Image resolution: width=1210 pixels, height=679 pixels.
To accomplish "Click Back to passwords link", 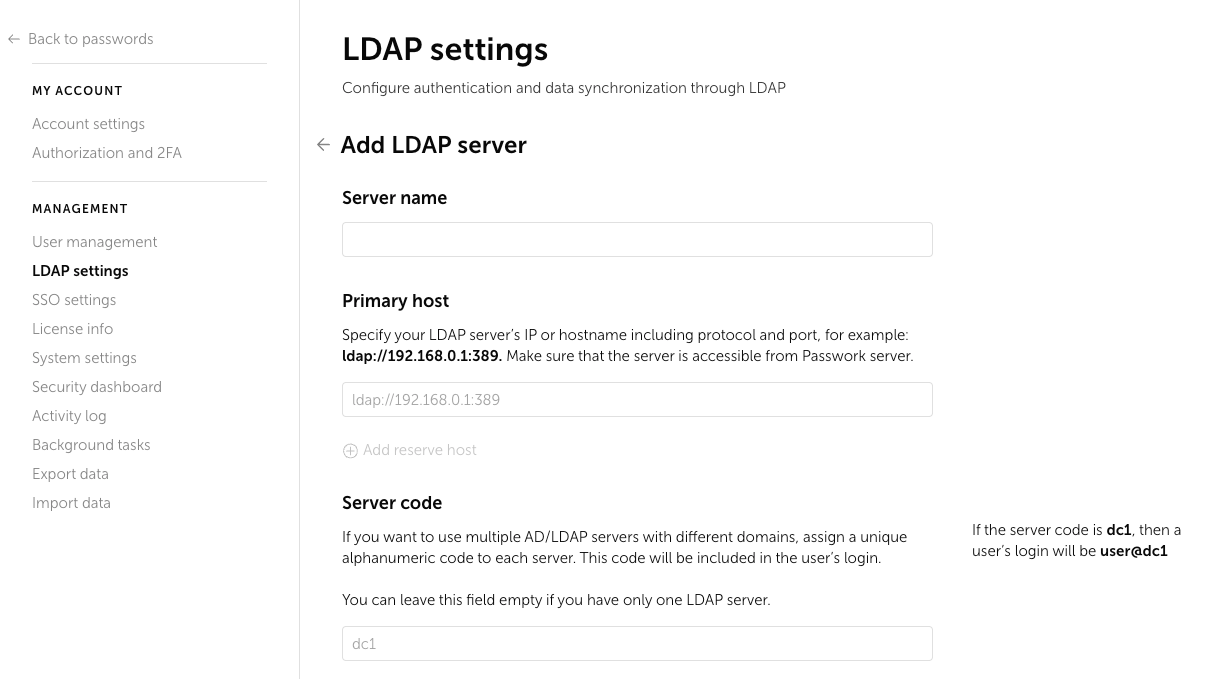I will click(90, 38).
